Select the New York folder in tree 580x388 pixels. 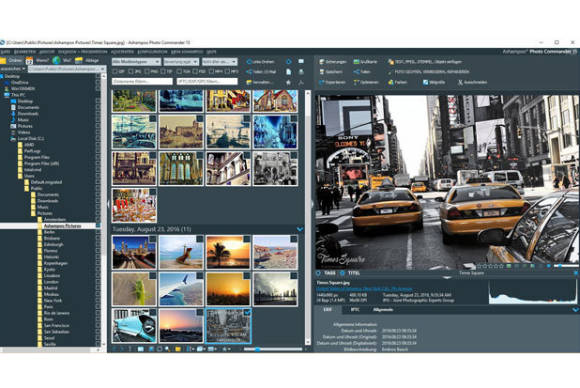[53, 300]
